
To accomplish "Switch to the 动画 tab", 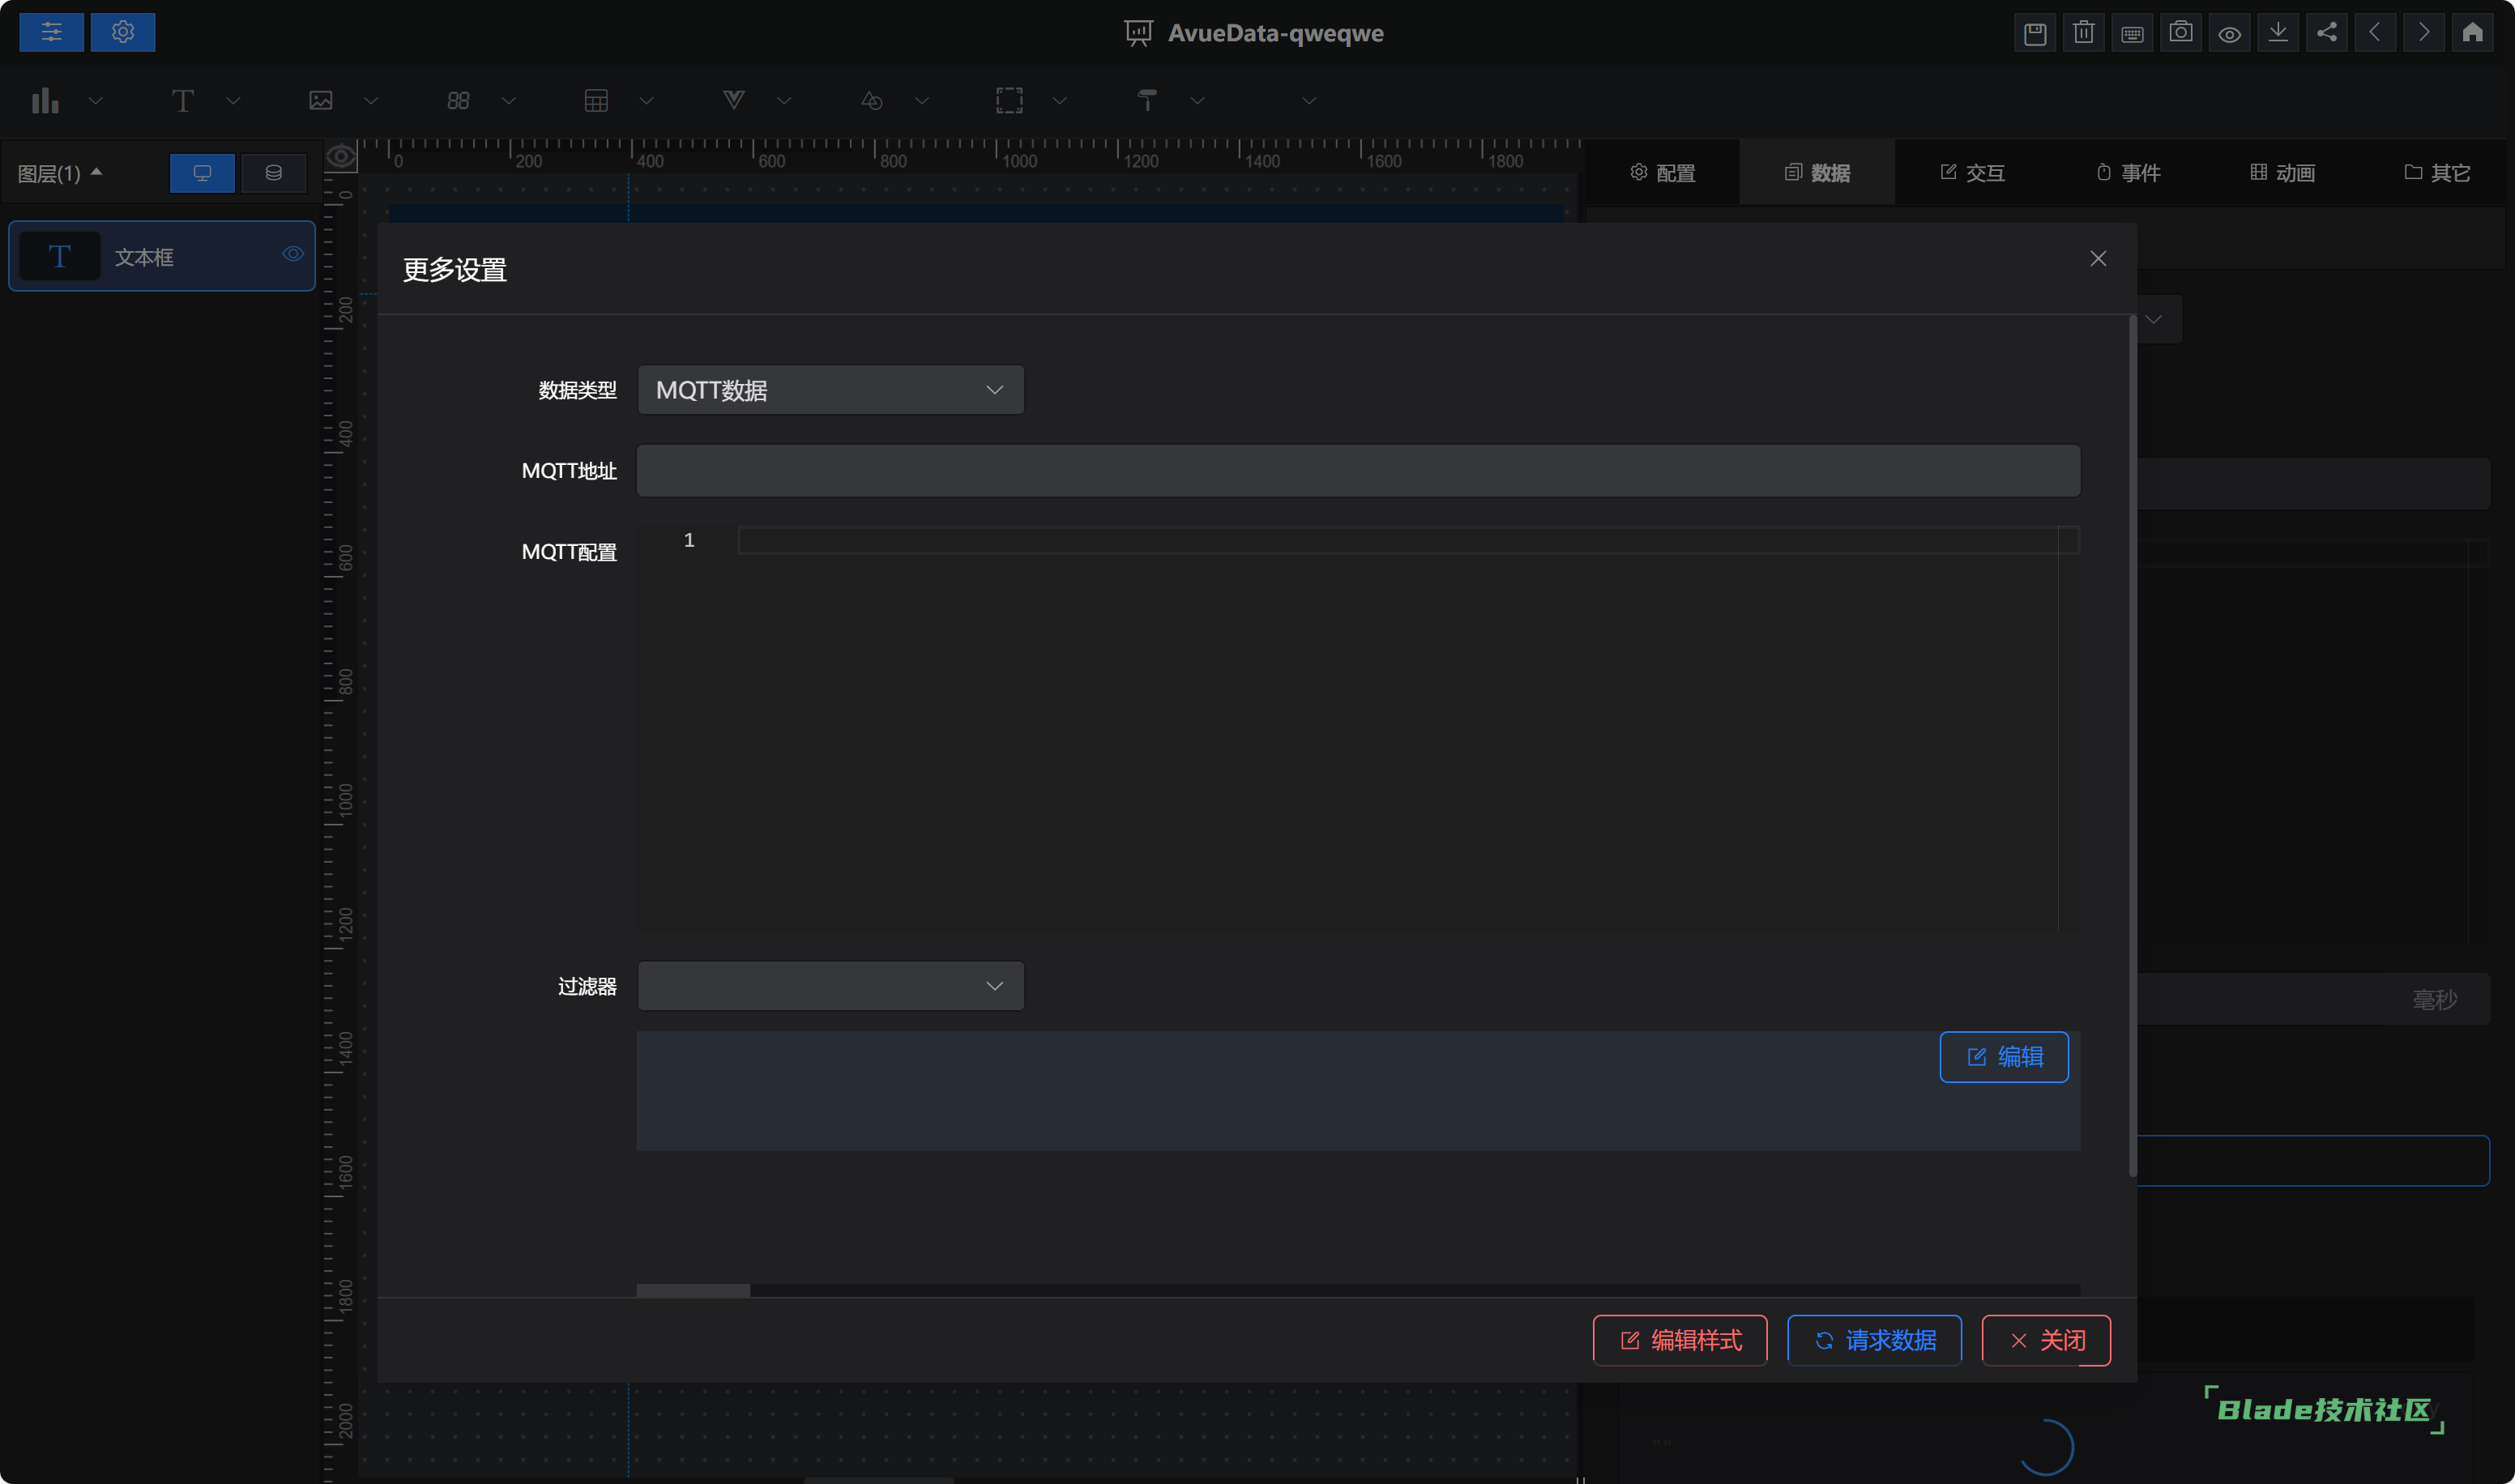I will [2282, 173].
